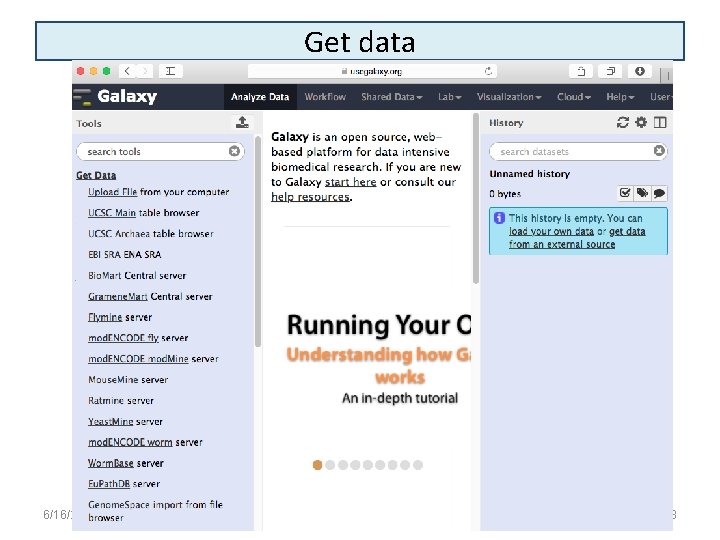Open EBI SRA ENA SRA tool
This screenshot has height=540, width=720.
(124, 254)
